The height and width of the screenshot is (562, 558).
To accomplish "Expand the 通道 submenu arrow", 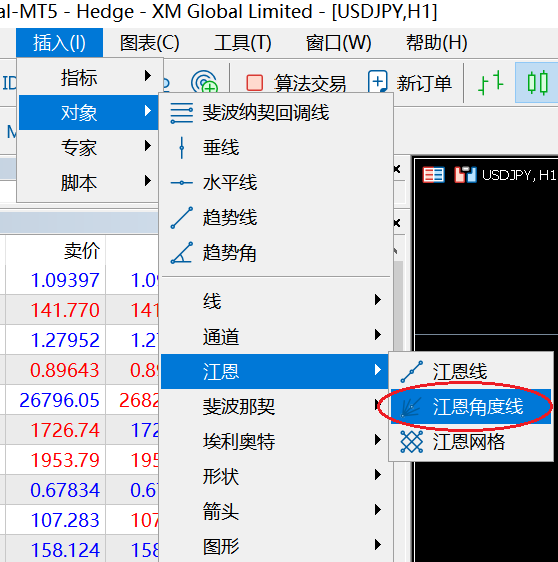I will [378, 335].
